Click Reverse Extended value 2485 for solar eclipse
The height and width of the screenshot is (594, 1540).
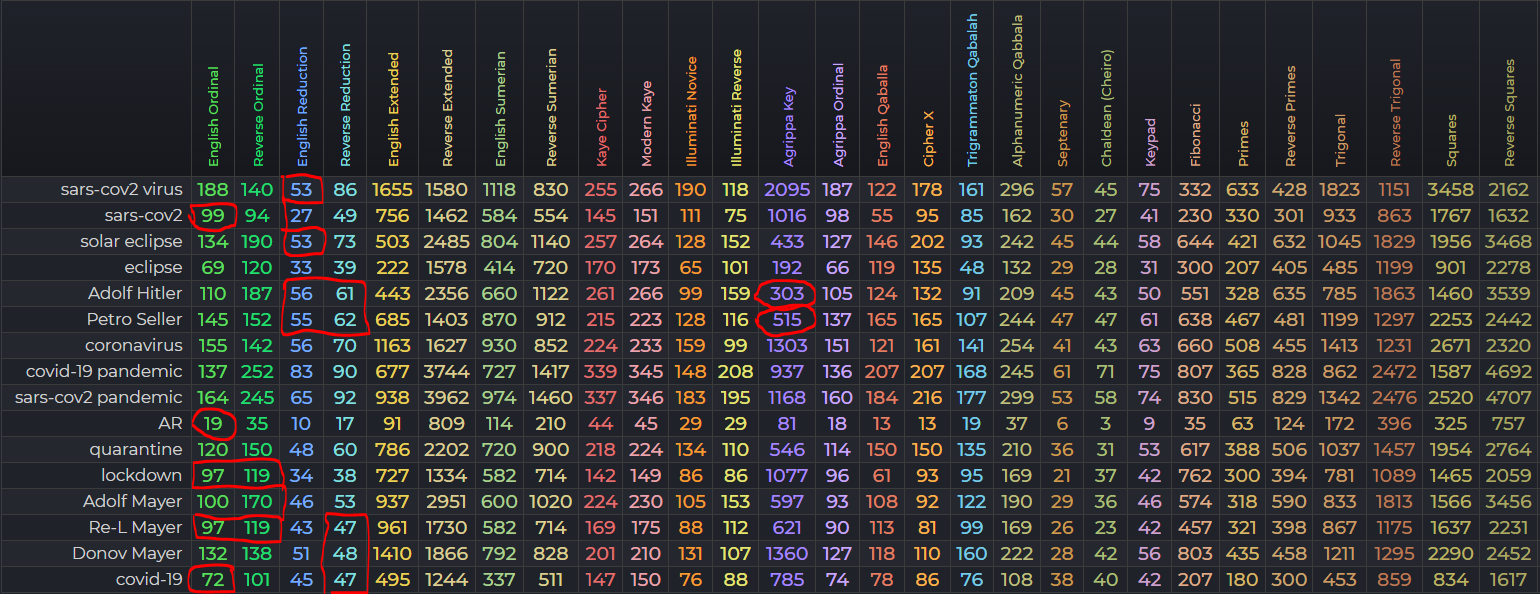pos(447,241)
